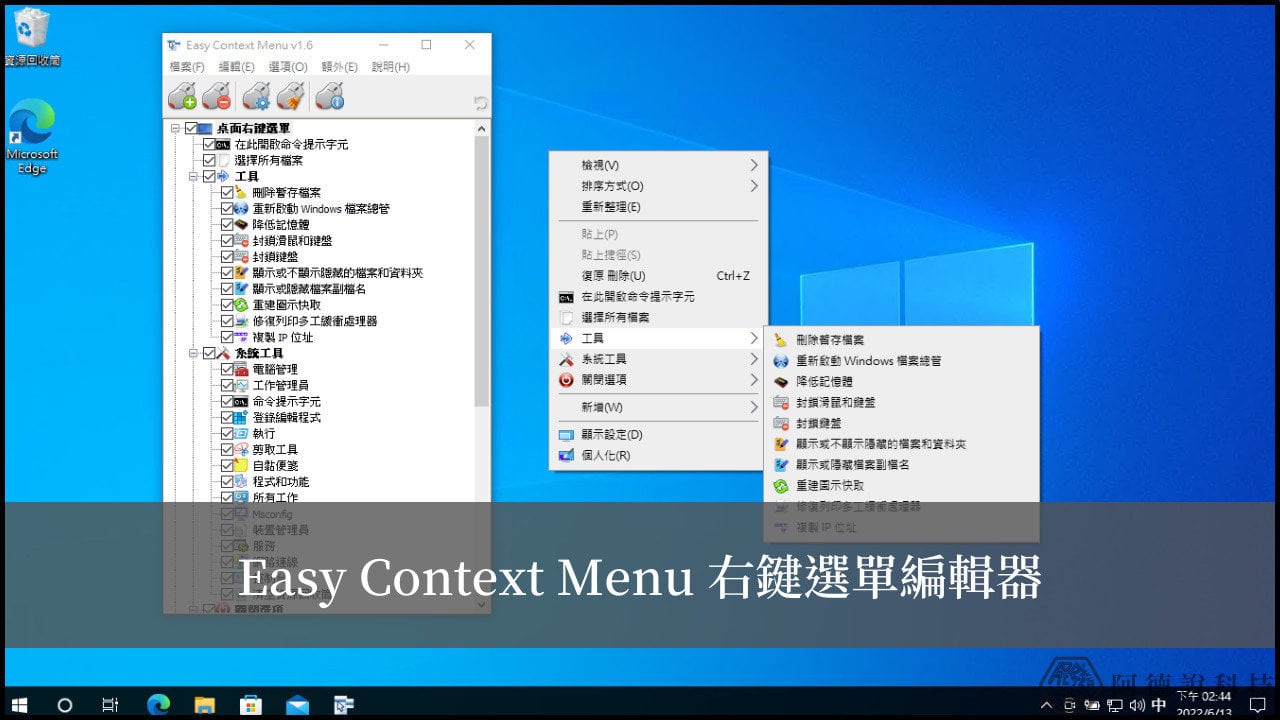1280x720 pixels.
Task: Collapse the 系統工具 tree branch
Action: tap(192, 353)
